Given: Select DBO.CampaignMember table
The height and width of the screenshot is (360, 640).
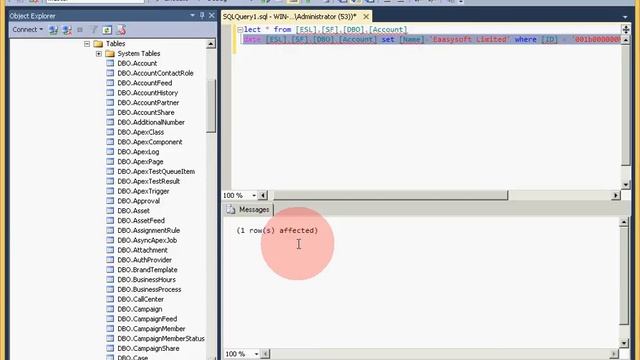Looking at the screenshot, I should [151, 329].
